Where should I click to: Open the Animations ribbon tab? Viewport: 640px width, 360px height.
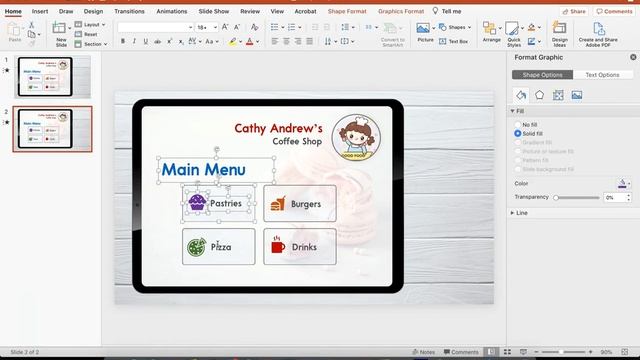coord(172,11)
